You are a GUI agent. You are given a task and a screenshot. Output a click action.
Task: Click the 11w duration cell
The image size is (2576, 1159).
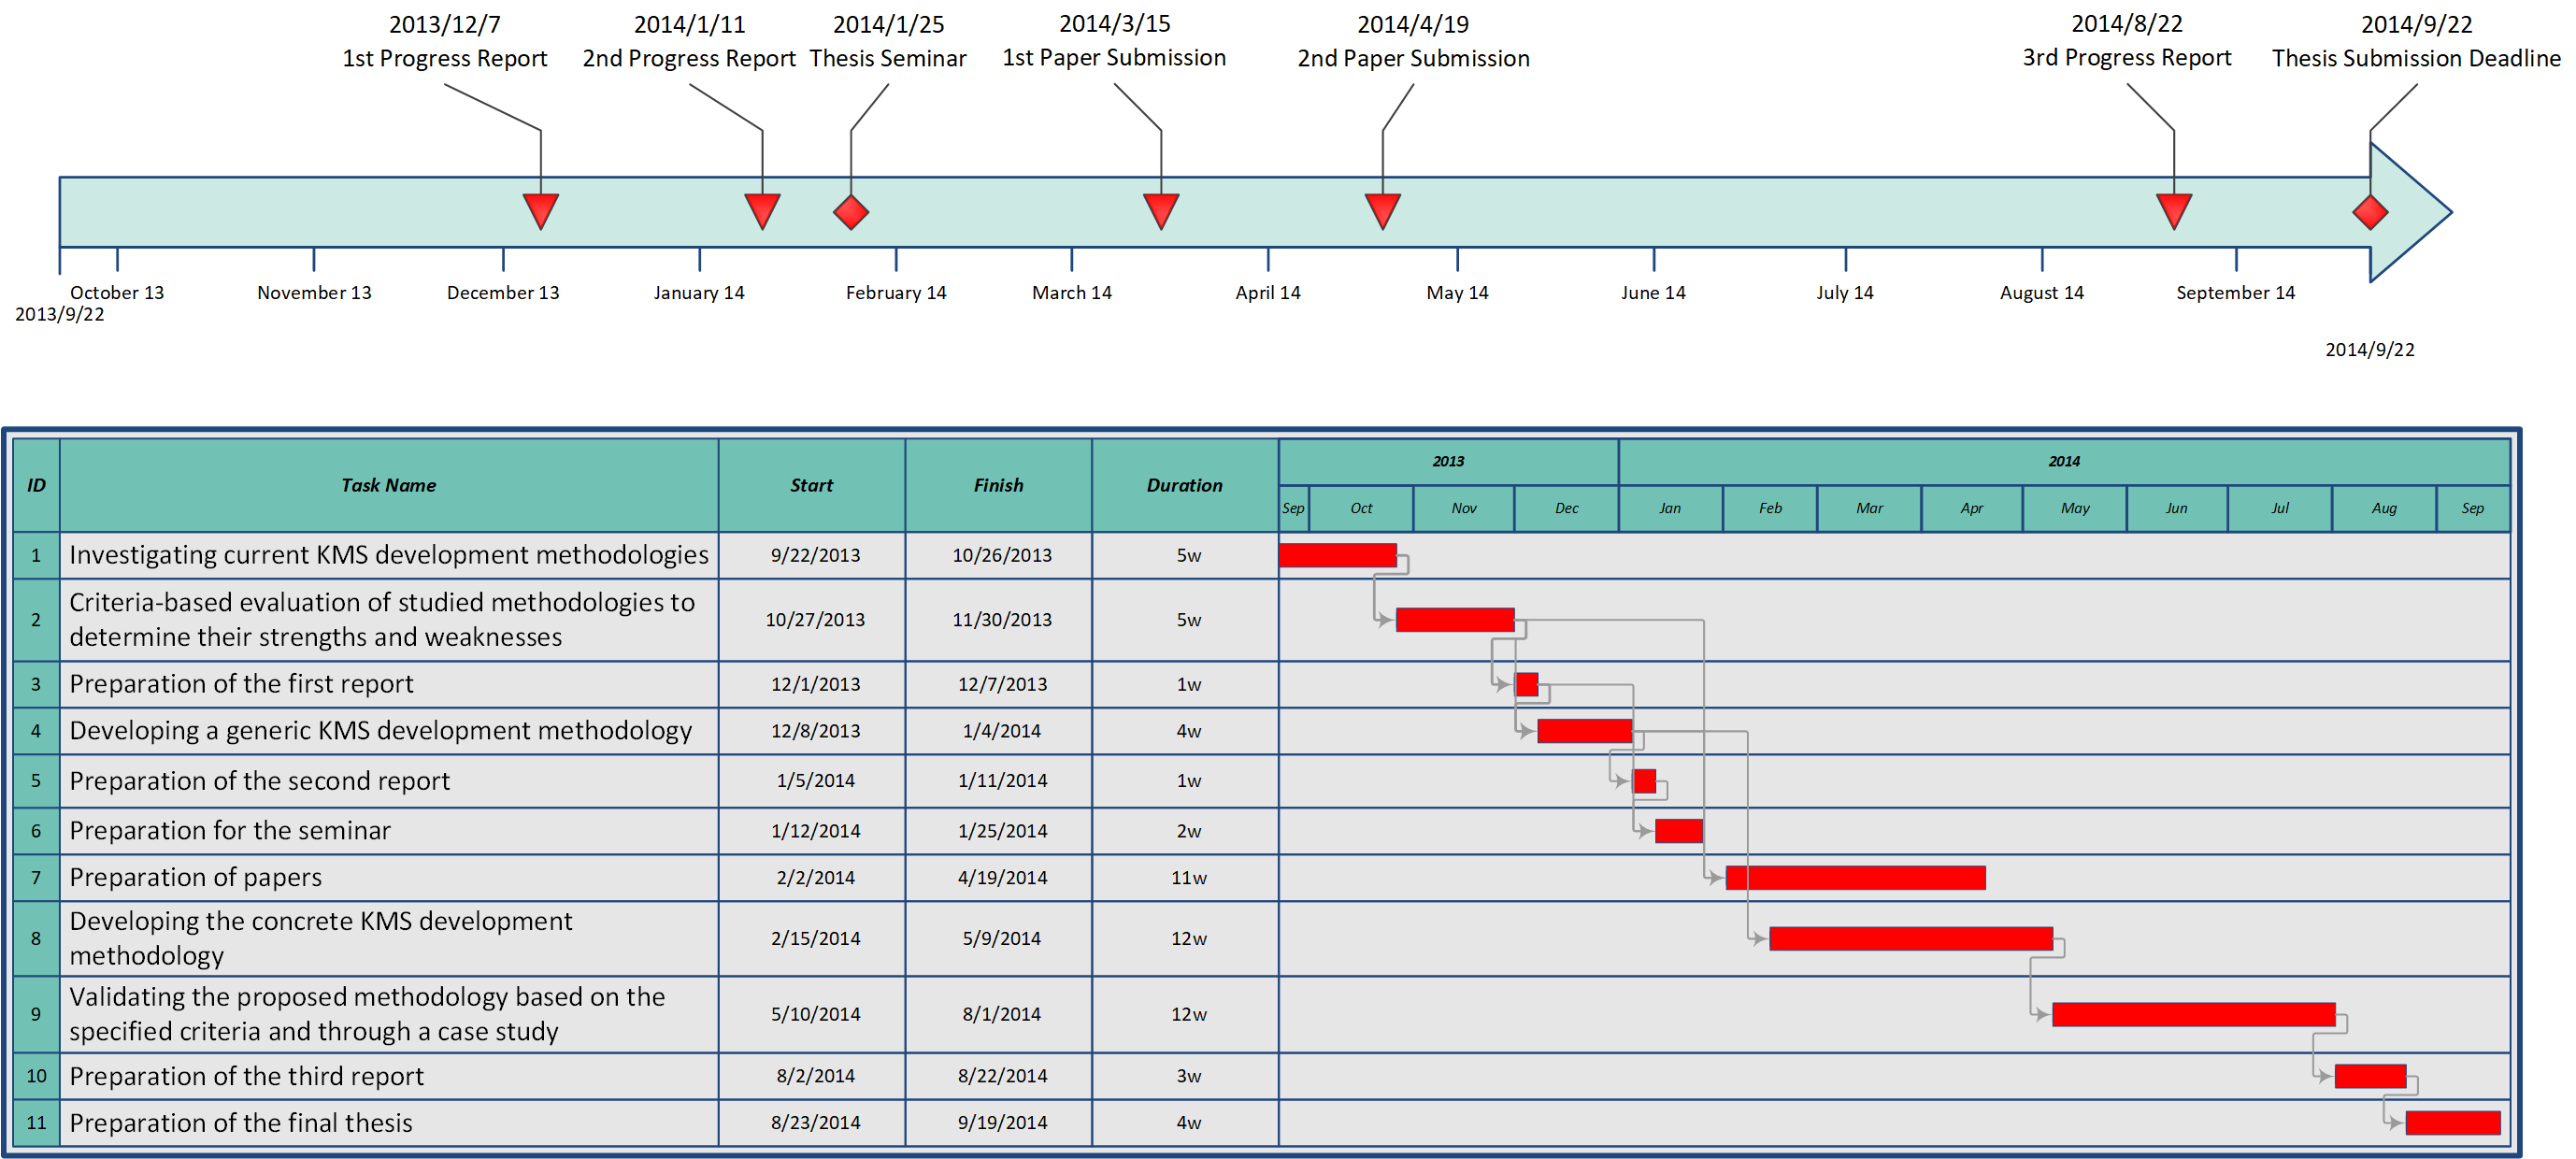click(1188, 878)
